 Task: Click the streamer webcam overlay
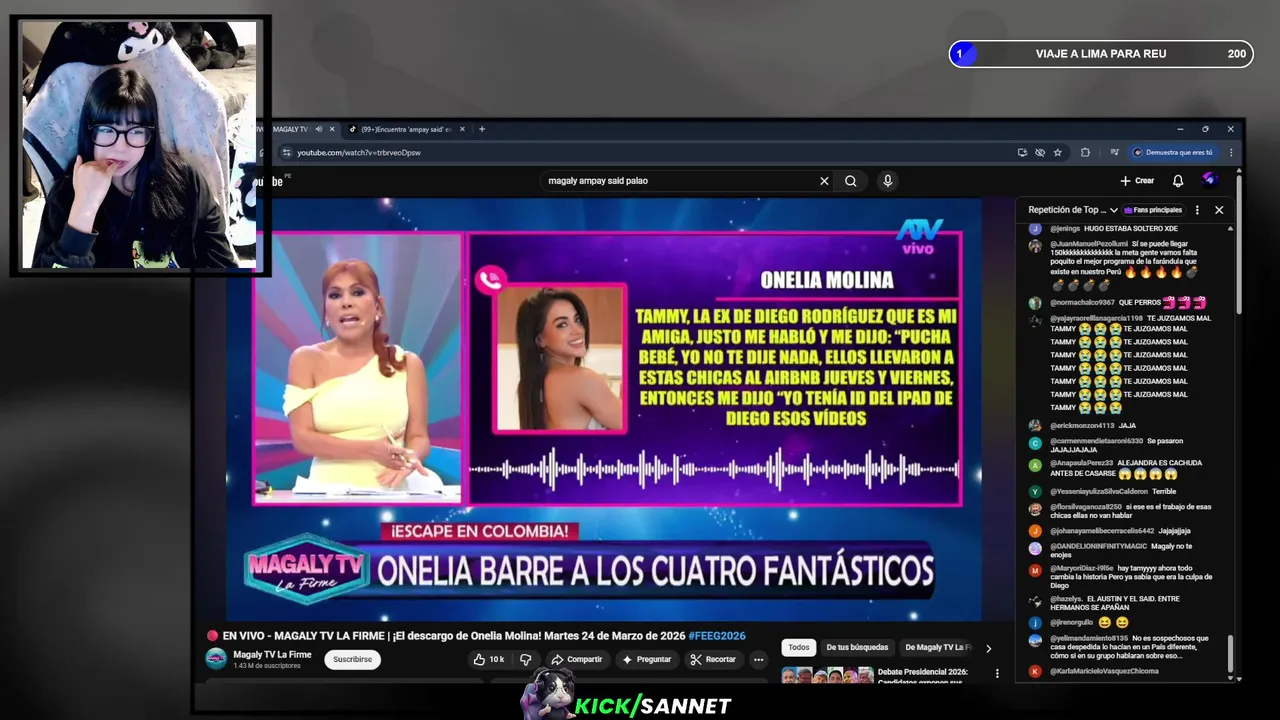coord(139,145)
